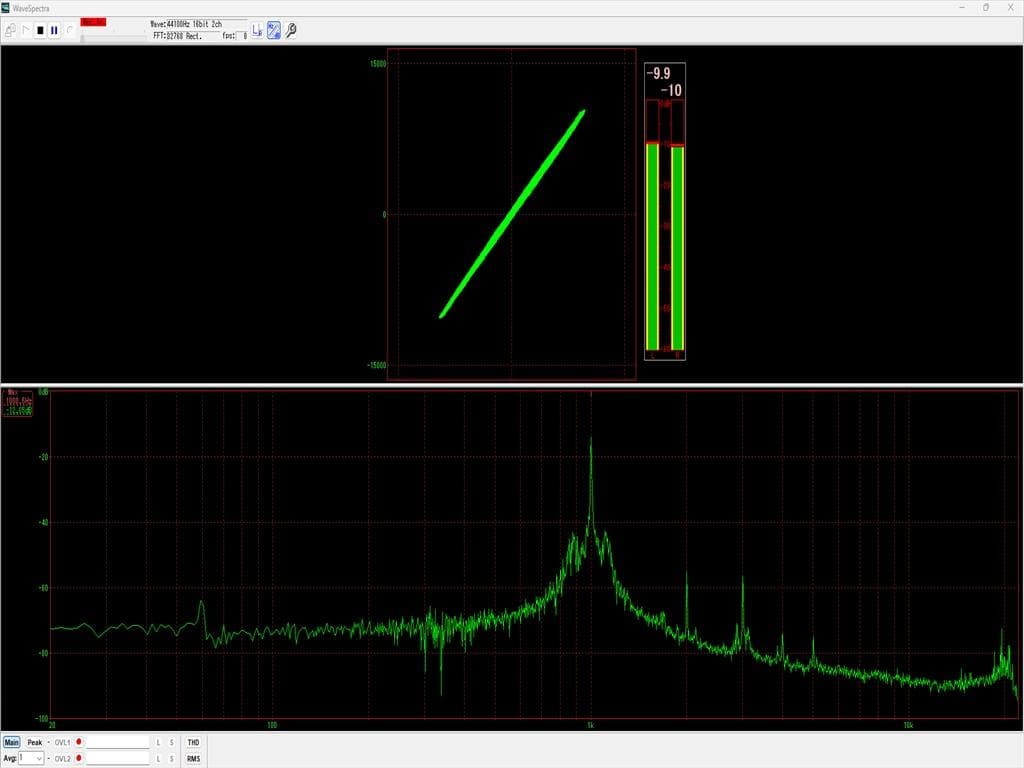Viewport: 1024px width, 768px height.
Task: Toggle the Peak hold display
Action: coord(35,743)
